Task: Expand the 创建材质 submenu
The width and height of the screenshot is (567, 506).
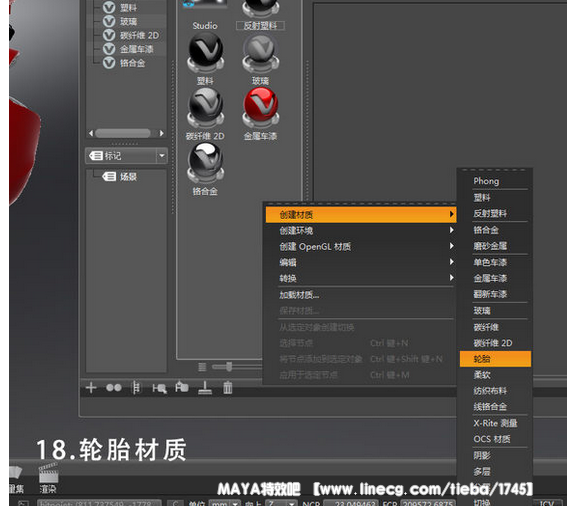Action: tap(361, 214)
